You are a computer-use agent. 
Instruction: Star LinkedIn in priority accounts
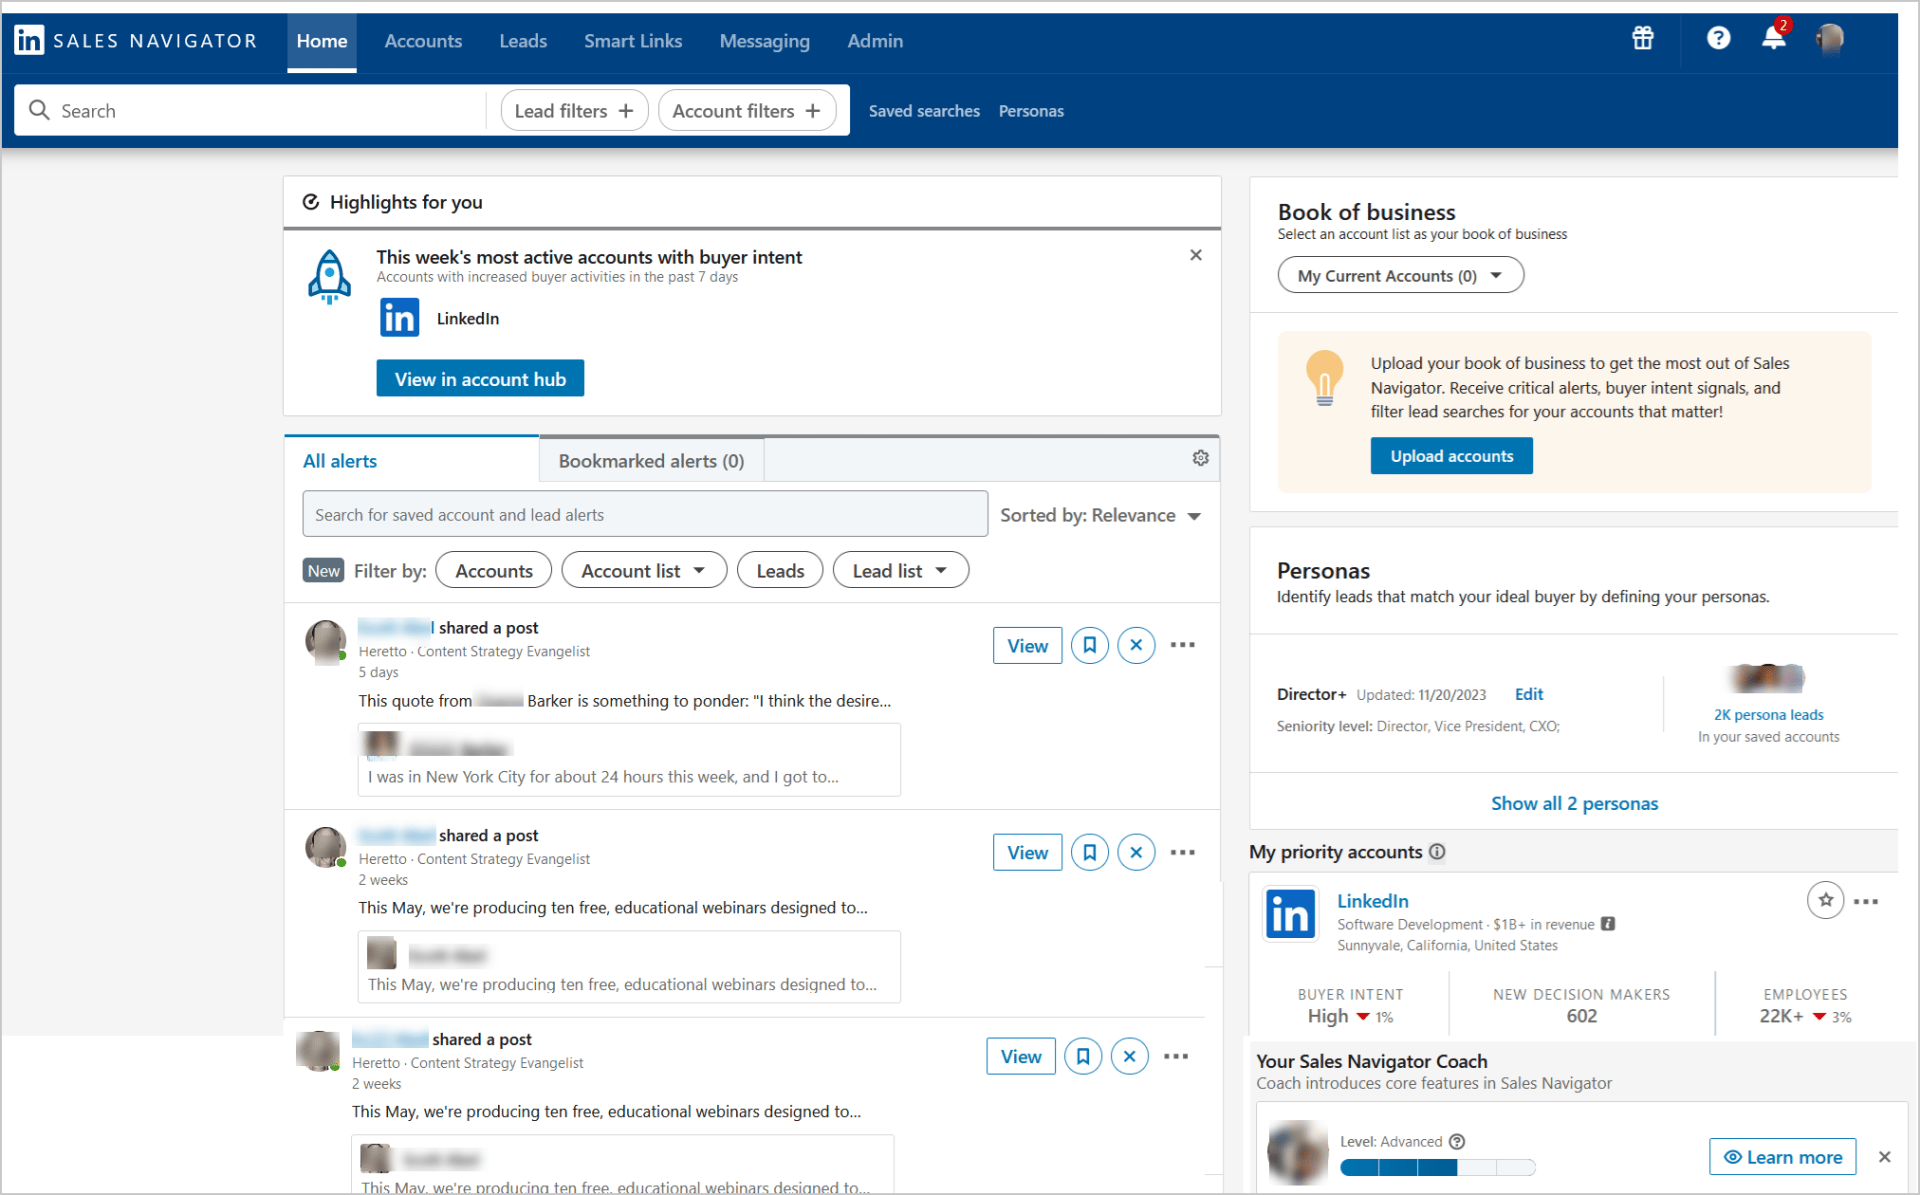1825,900
